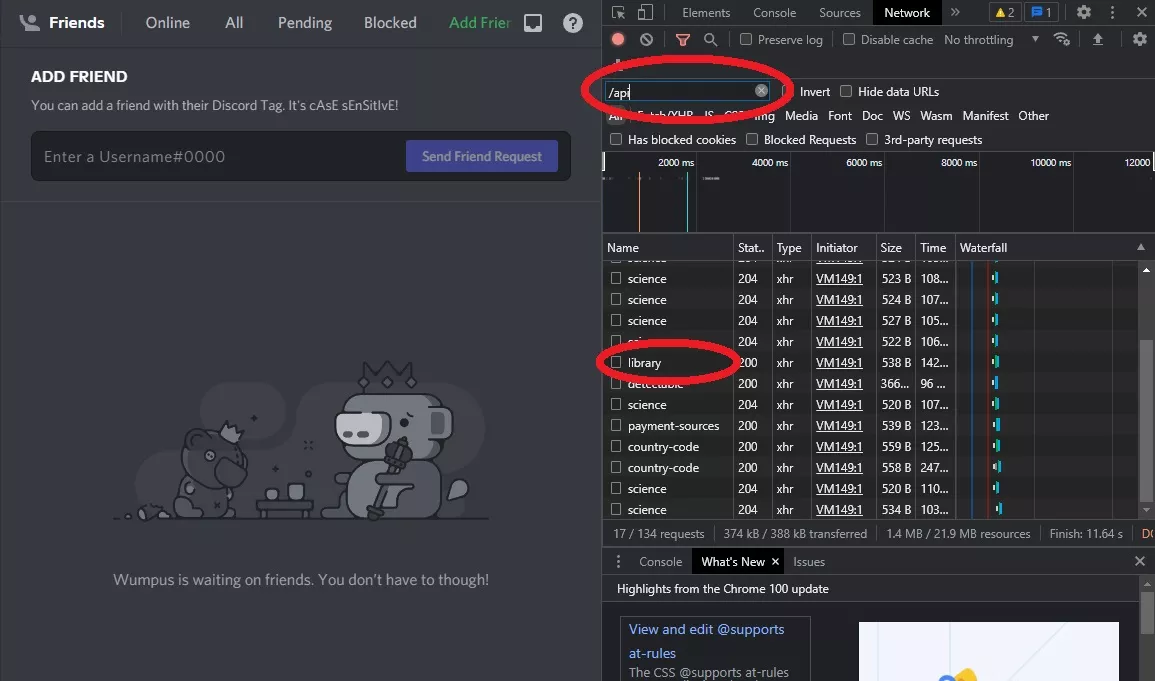The height and width of the screenshot is (681, 1155).
Task: Clear the /api filter text with X
Action: pos(761,91)
